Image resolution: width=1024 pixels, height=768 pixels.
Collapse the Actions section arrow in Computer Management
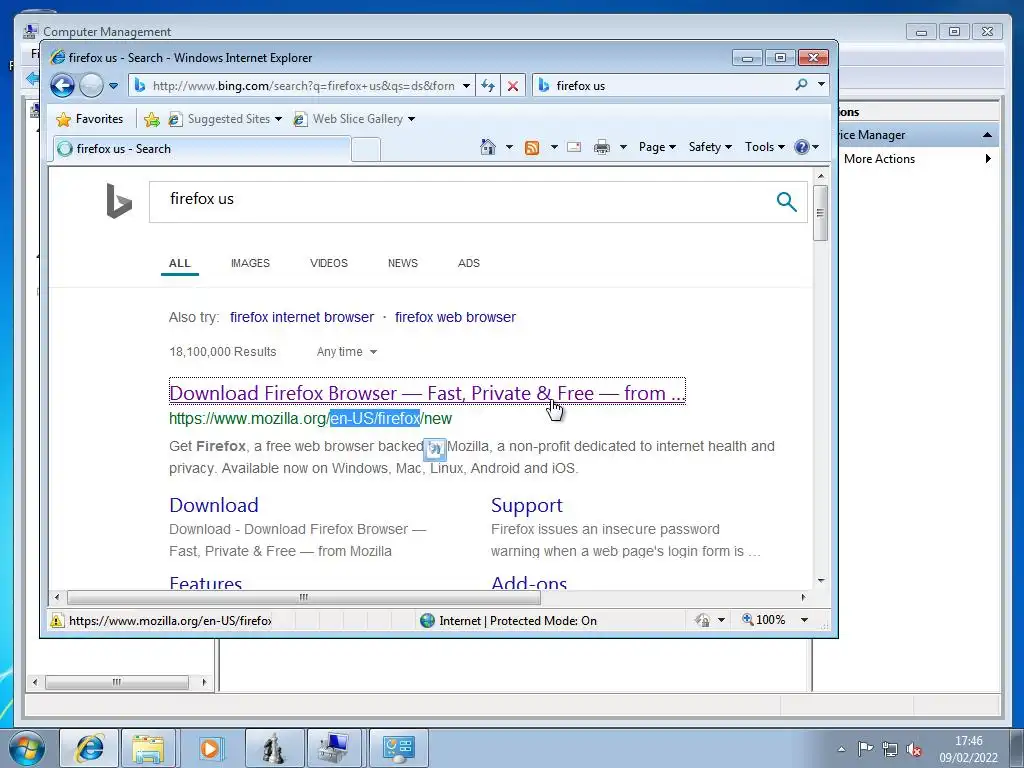click(987, 135)
